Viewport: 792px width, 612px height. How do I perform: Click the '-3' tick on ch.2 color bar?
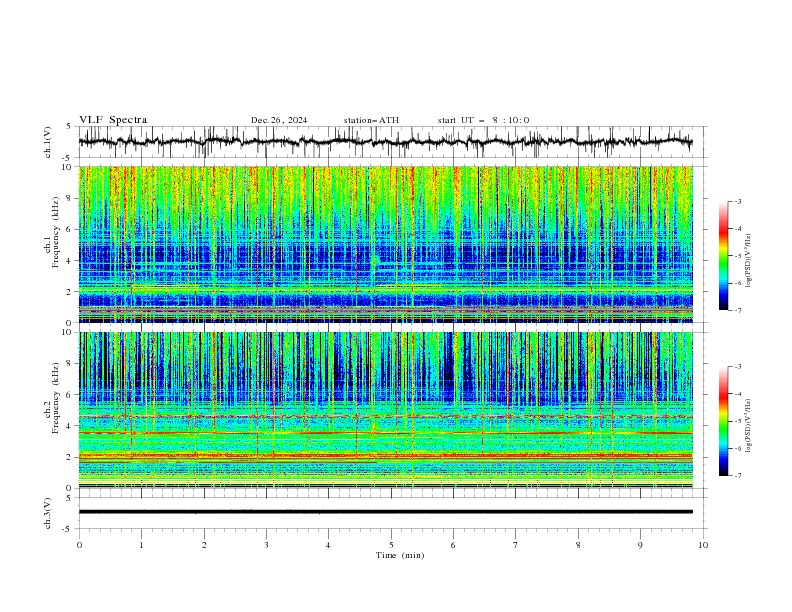[738, 367]
